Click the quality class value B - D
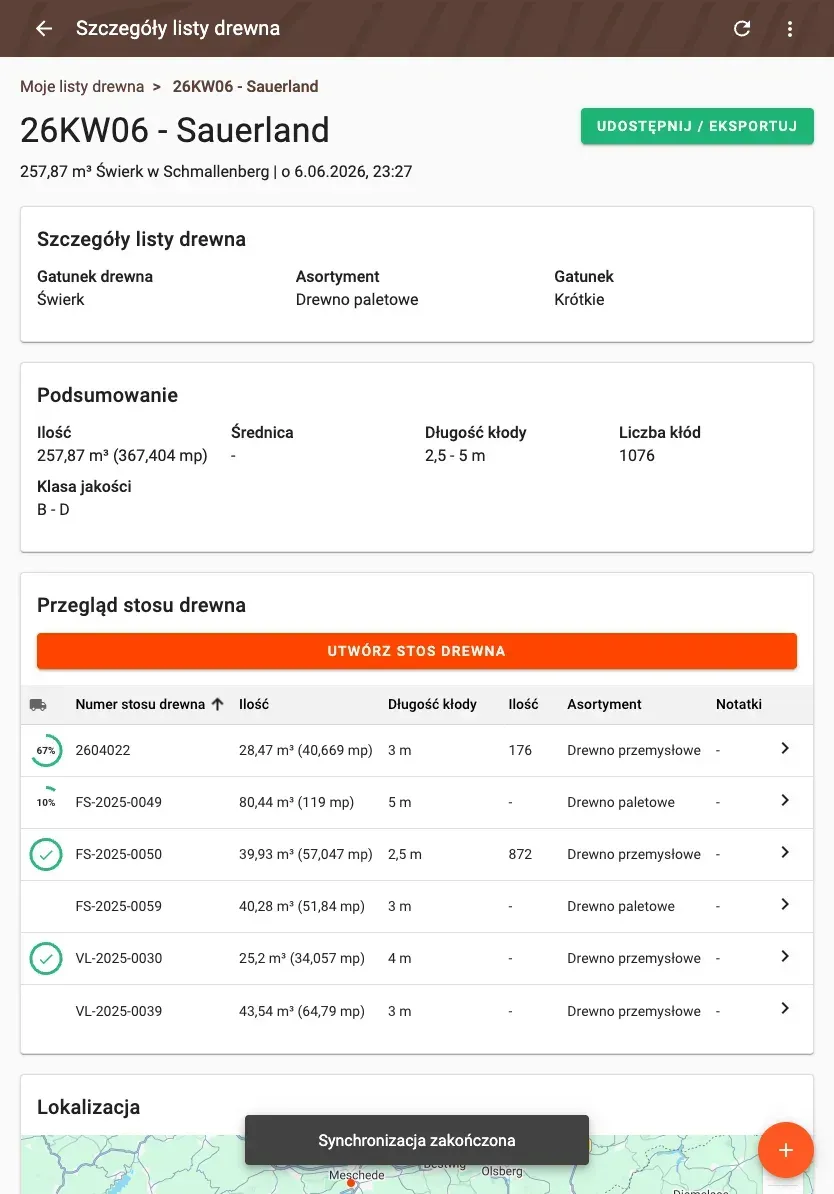Screen dimensions: 834x1194 coord(53,509)
